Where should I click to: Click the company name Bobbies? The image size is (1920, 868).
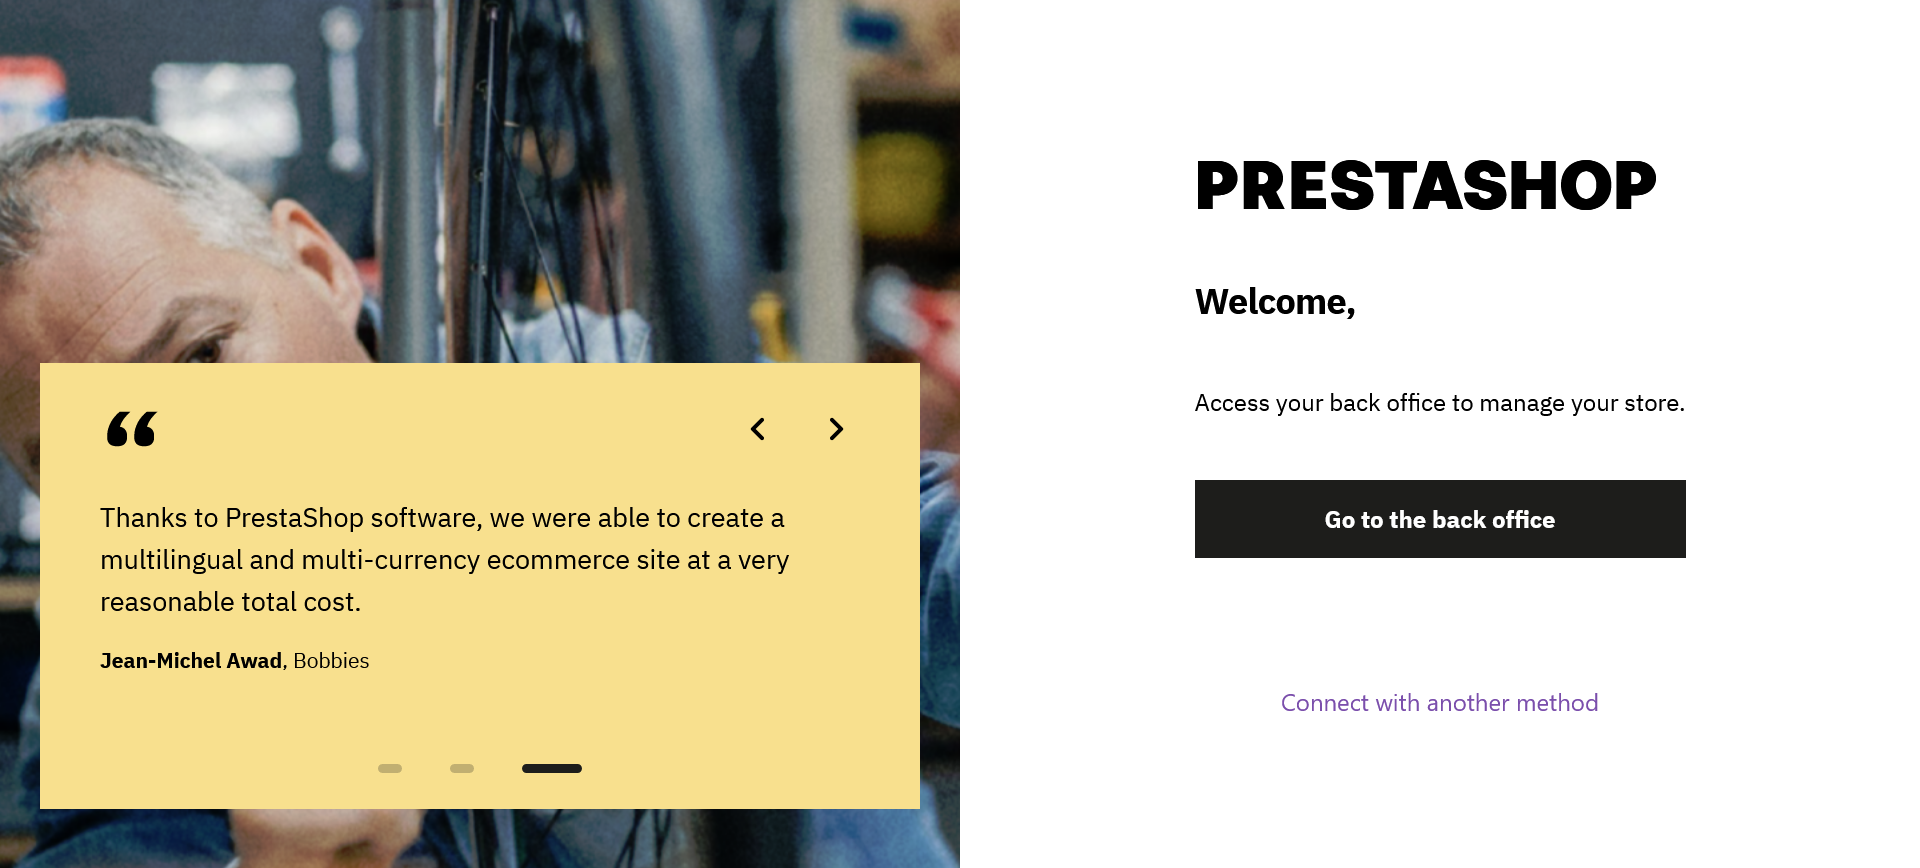coord(331,661)
